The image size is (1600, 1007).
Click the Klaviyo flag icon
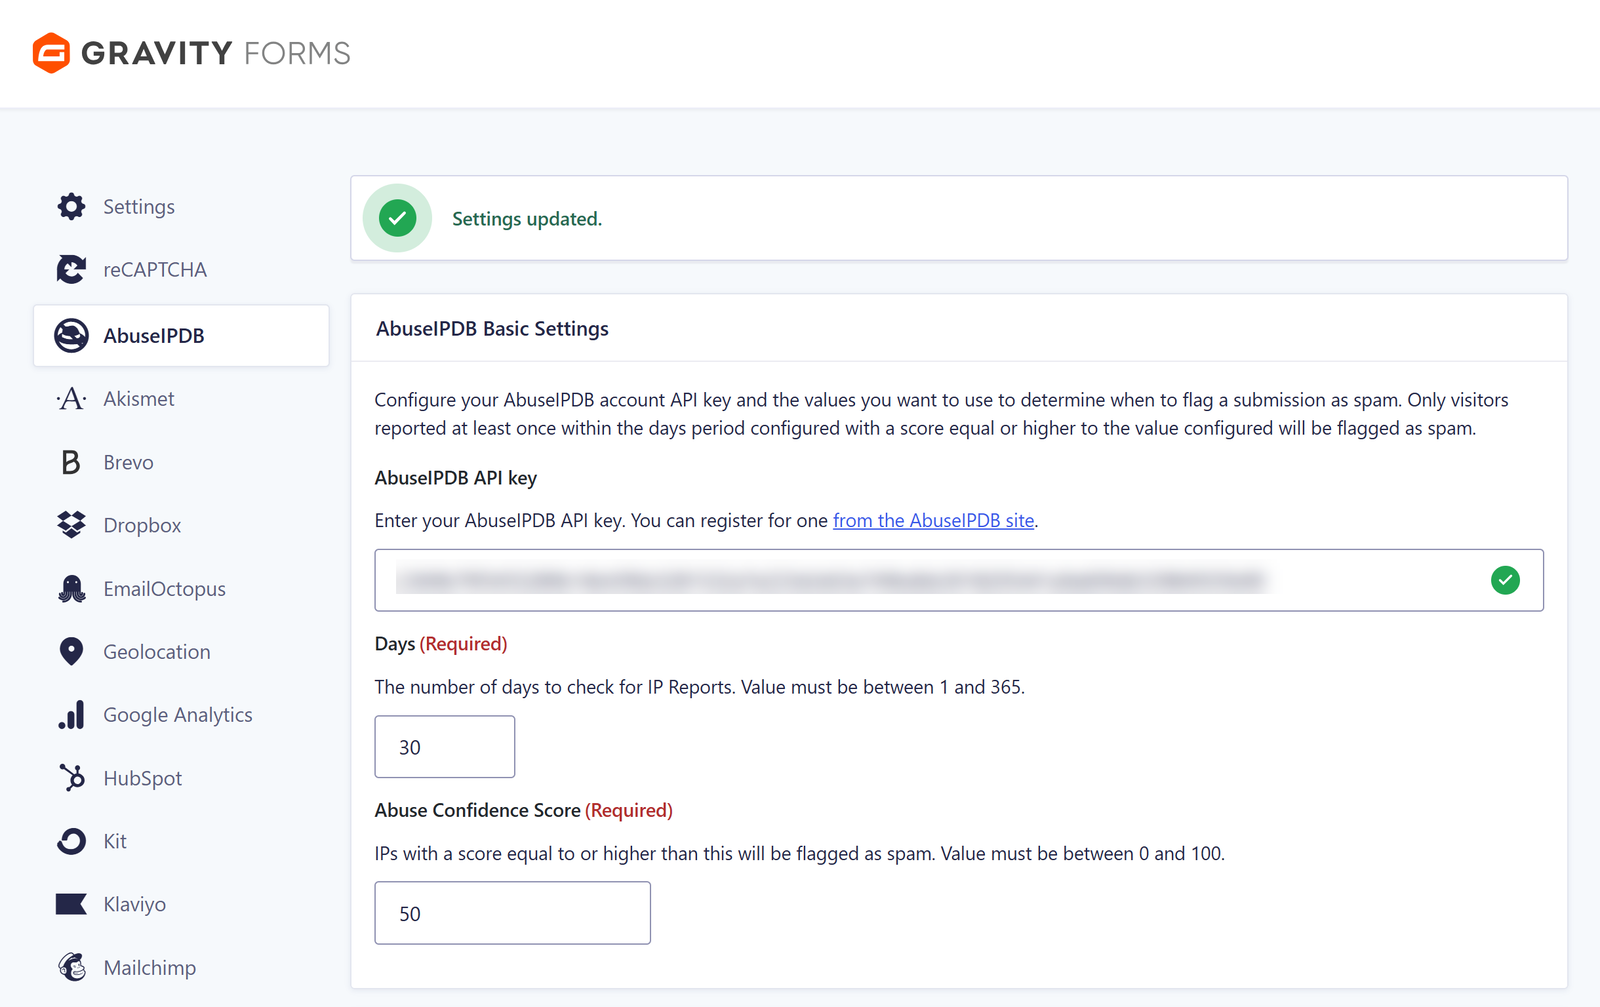[71, 904]
